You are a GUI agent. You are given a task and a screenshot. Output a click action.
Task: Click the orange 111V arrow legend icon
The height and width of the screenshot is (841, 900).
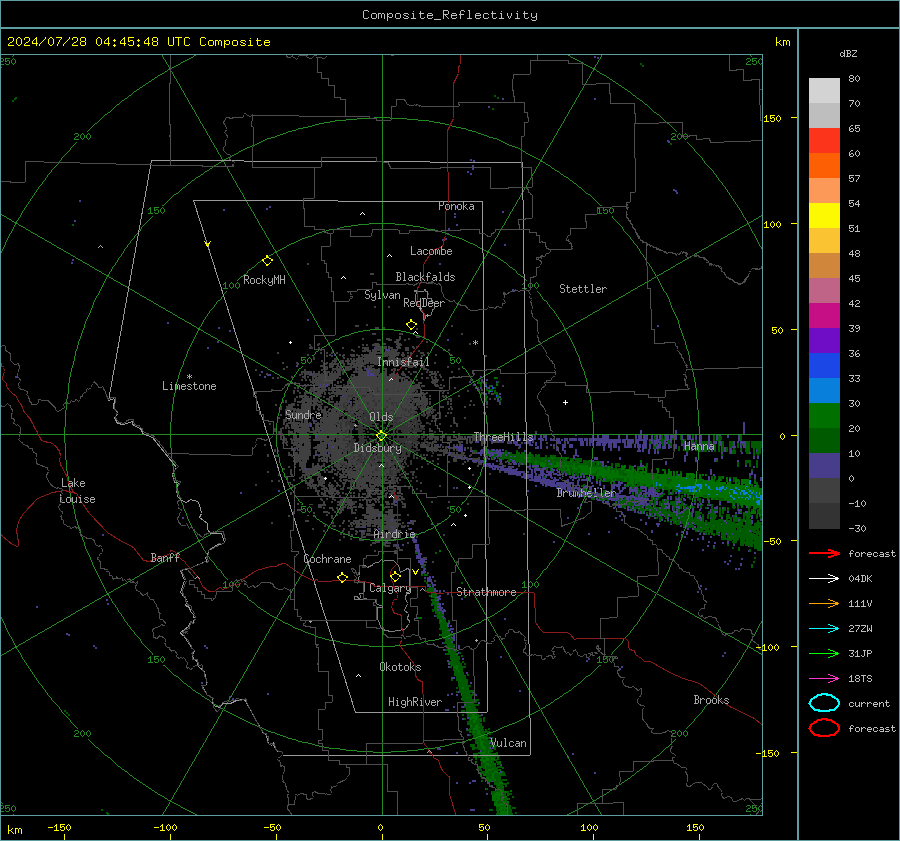(824, 603)
